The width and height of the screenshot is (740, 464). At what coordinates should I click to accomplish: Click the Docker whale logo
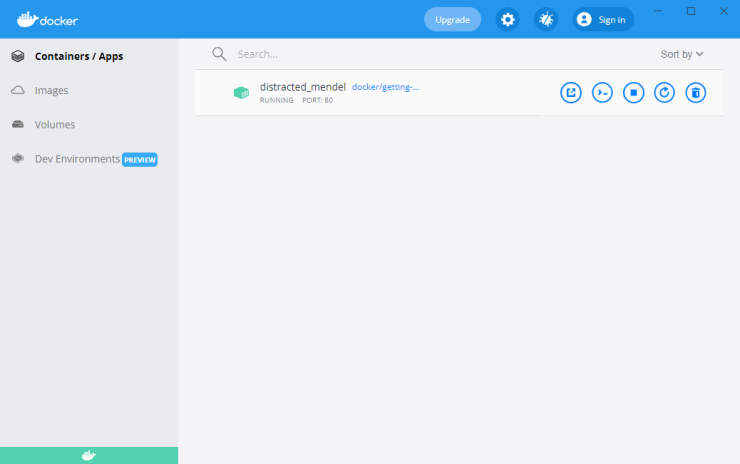(x=47, y=19)
